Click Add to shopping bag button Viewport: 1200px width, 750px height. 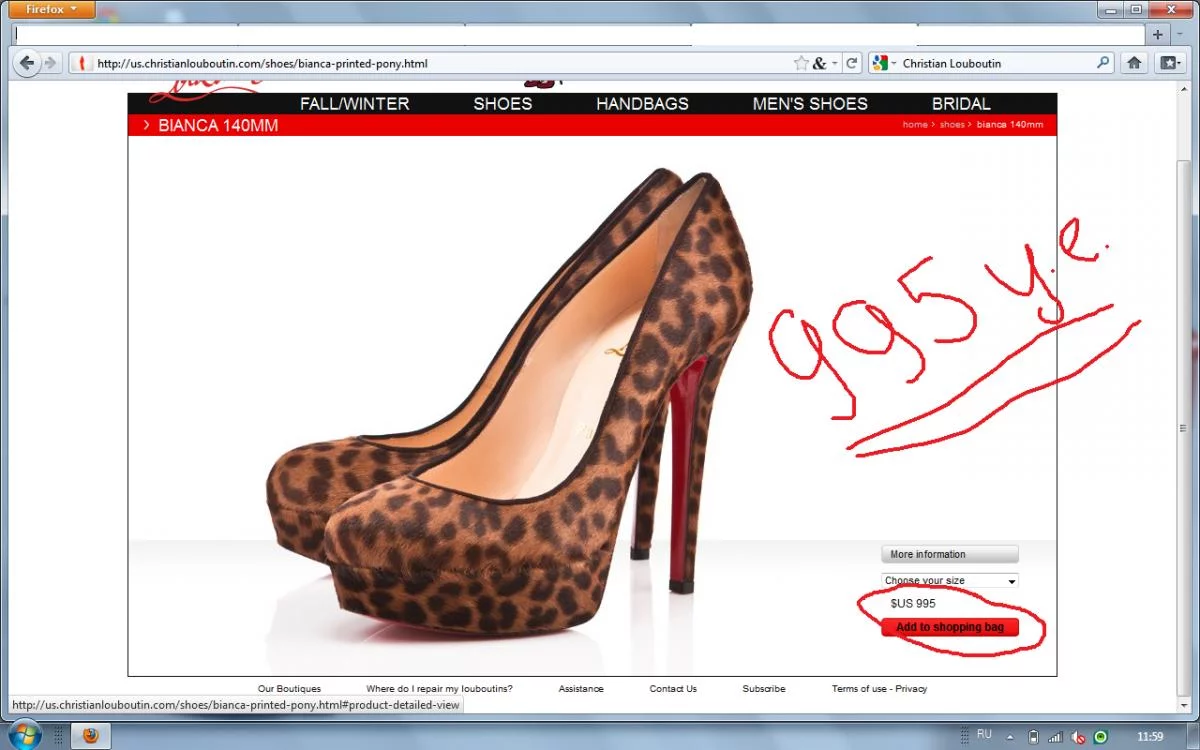pos(949,627)
